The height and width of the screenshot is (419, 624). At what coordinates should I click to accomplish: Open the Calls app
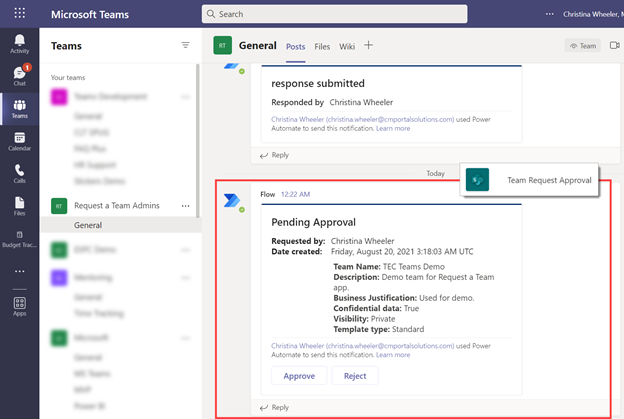click(20, 174)
